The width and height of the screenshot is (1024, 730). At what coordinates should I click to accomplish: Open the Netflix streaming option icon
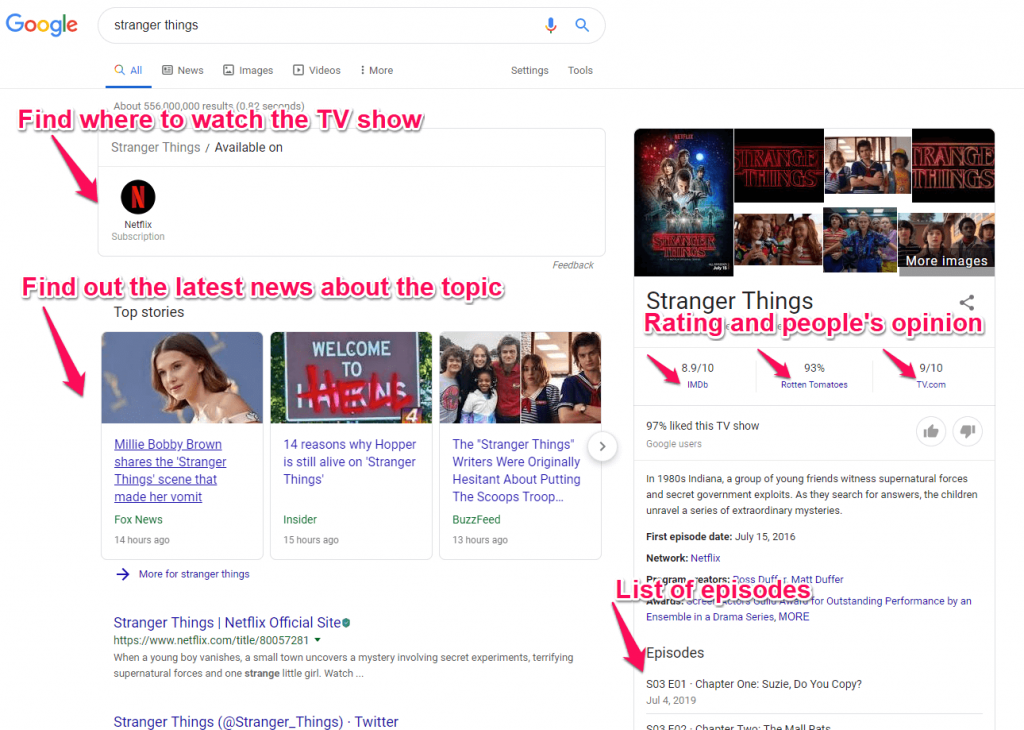pyautogui.click(x=138, y=197)
